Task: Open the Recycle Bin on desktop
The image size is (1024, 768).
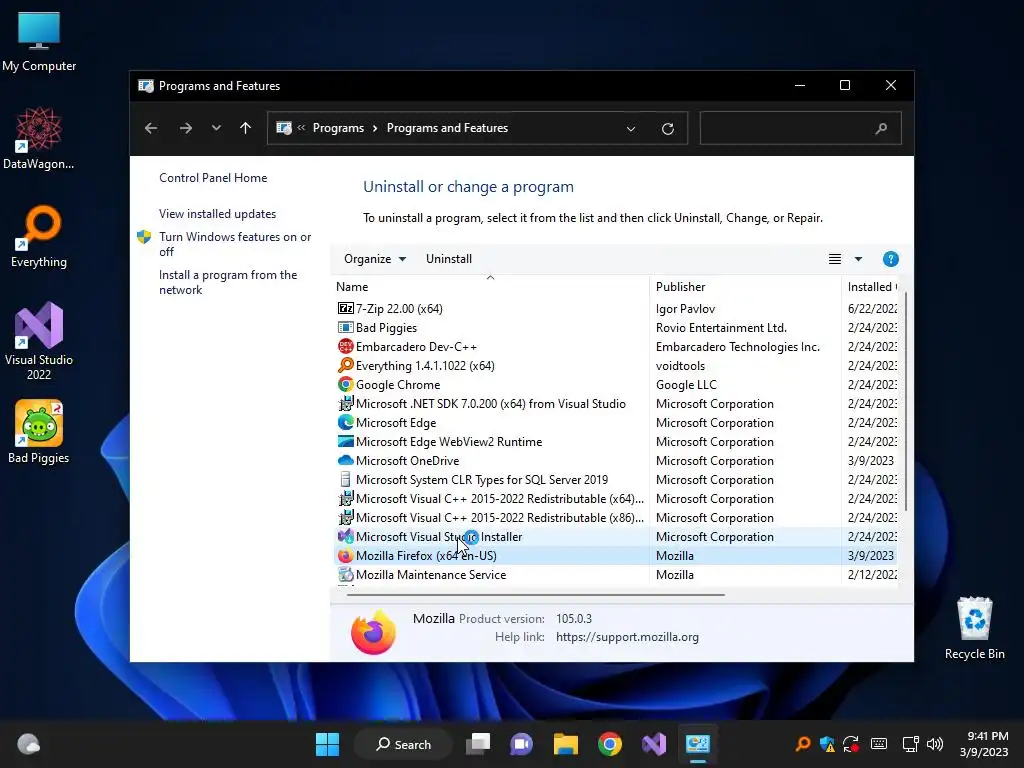Action: coord(974,628)
